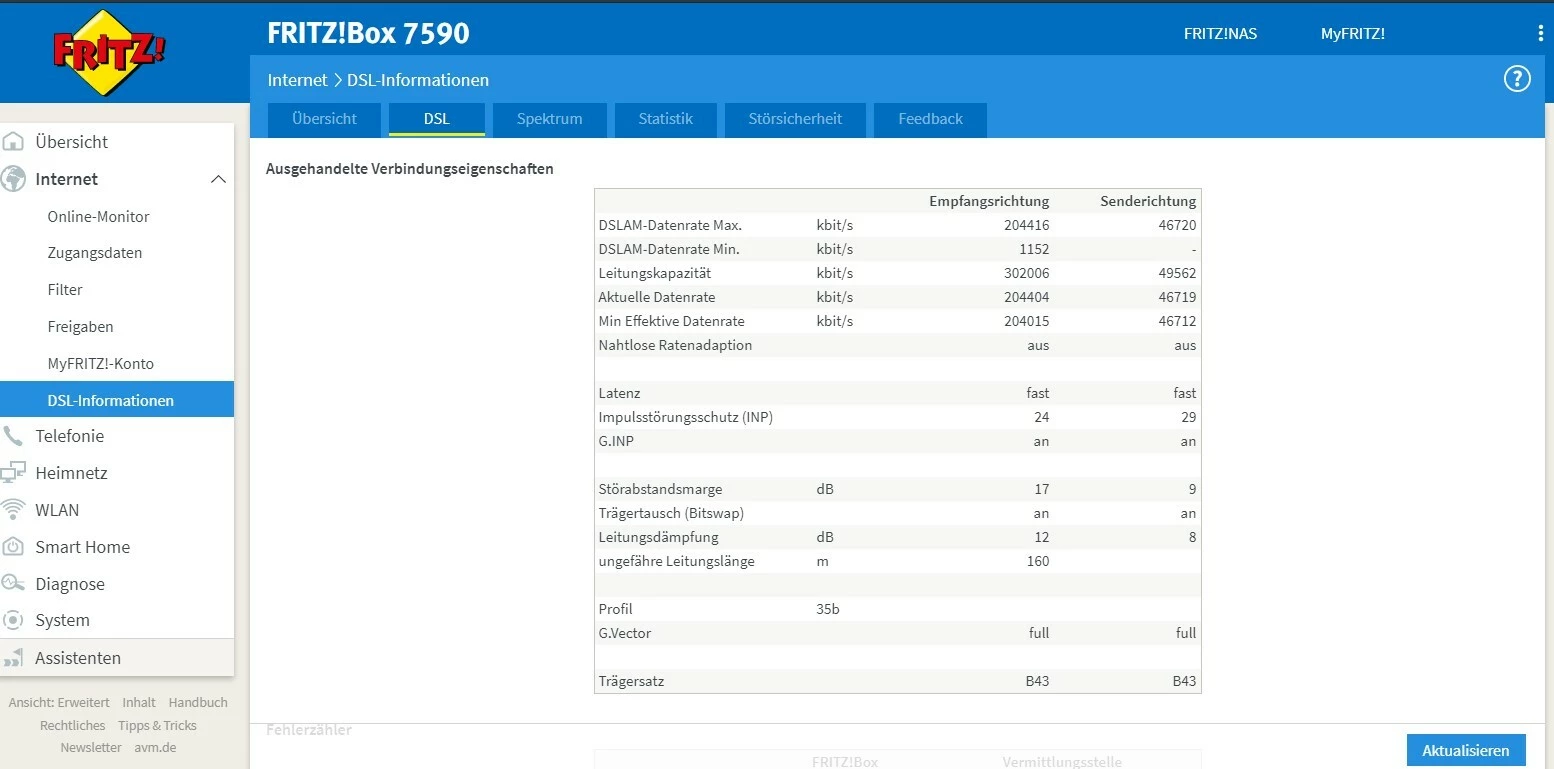The width and height of the screenshot is (1554, 769).
Task: Click the Diagnose icon
Action: (13, 584)
